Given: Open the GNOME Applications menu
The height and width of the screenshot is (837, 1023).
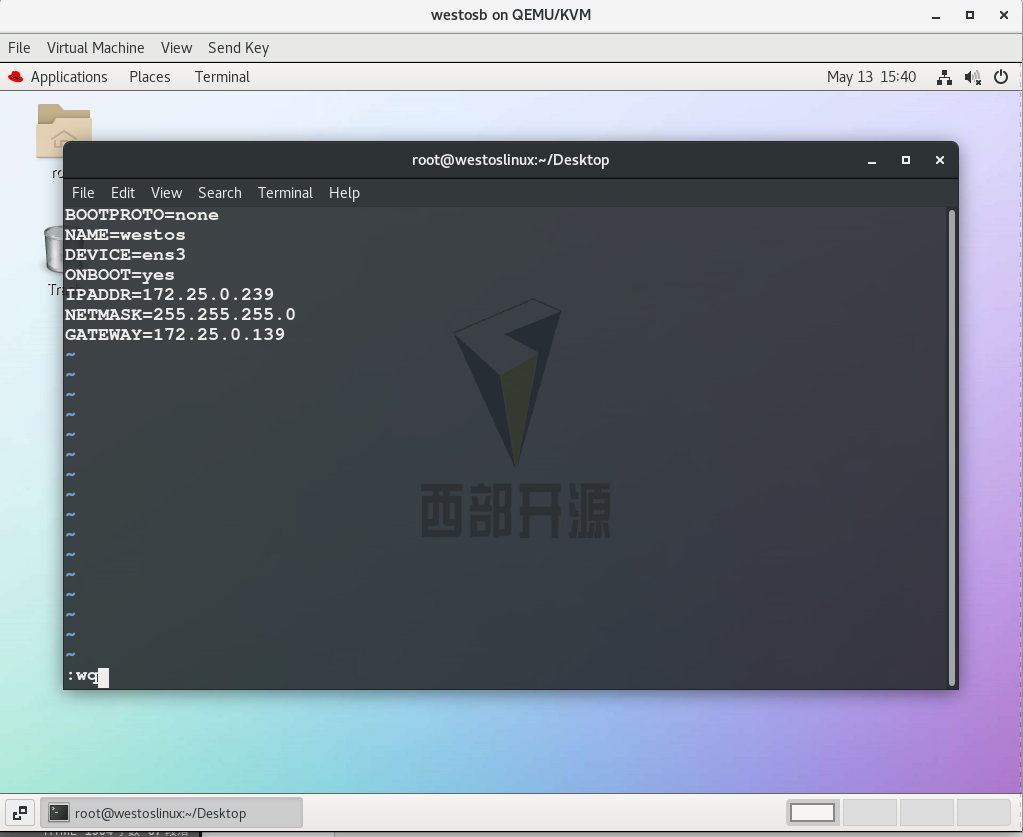Looking at the screenshot, I should coord(69,77).
